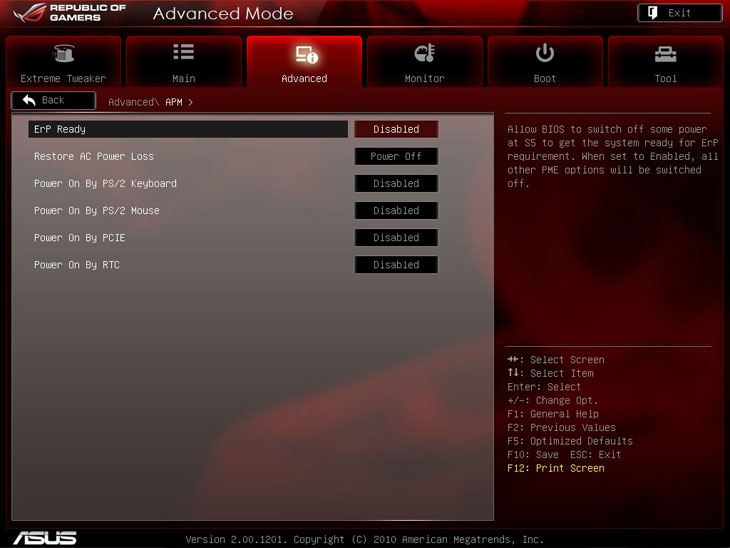Select the ErP Ready row label
This screenshot has width=730, height=548.
click(60, 129)
